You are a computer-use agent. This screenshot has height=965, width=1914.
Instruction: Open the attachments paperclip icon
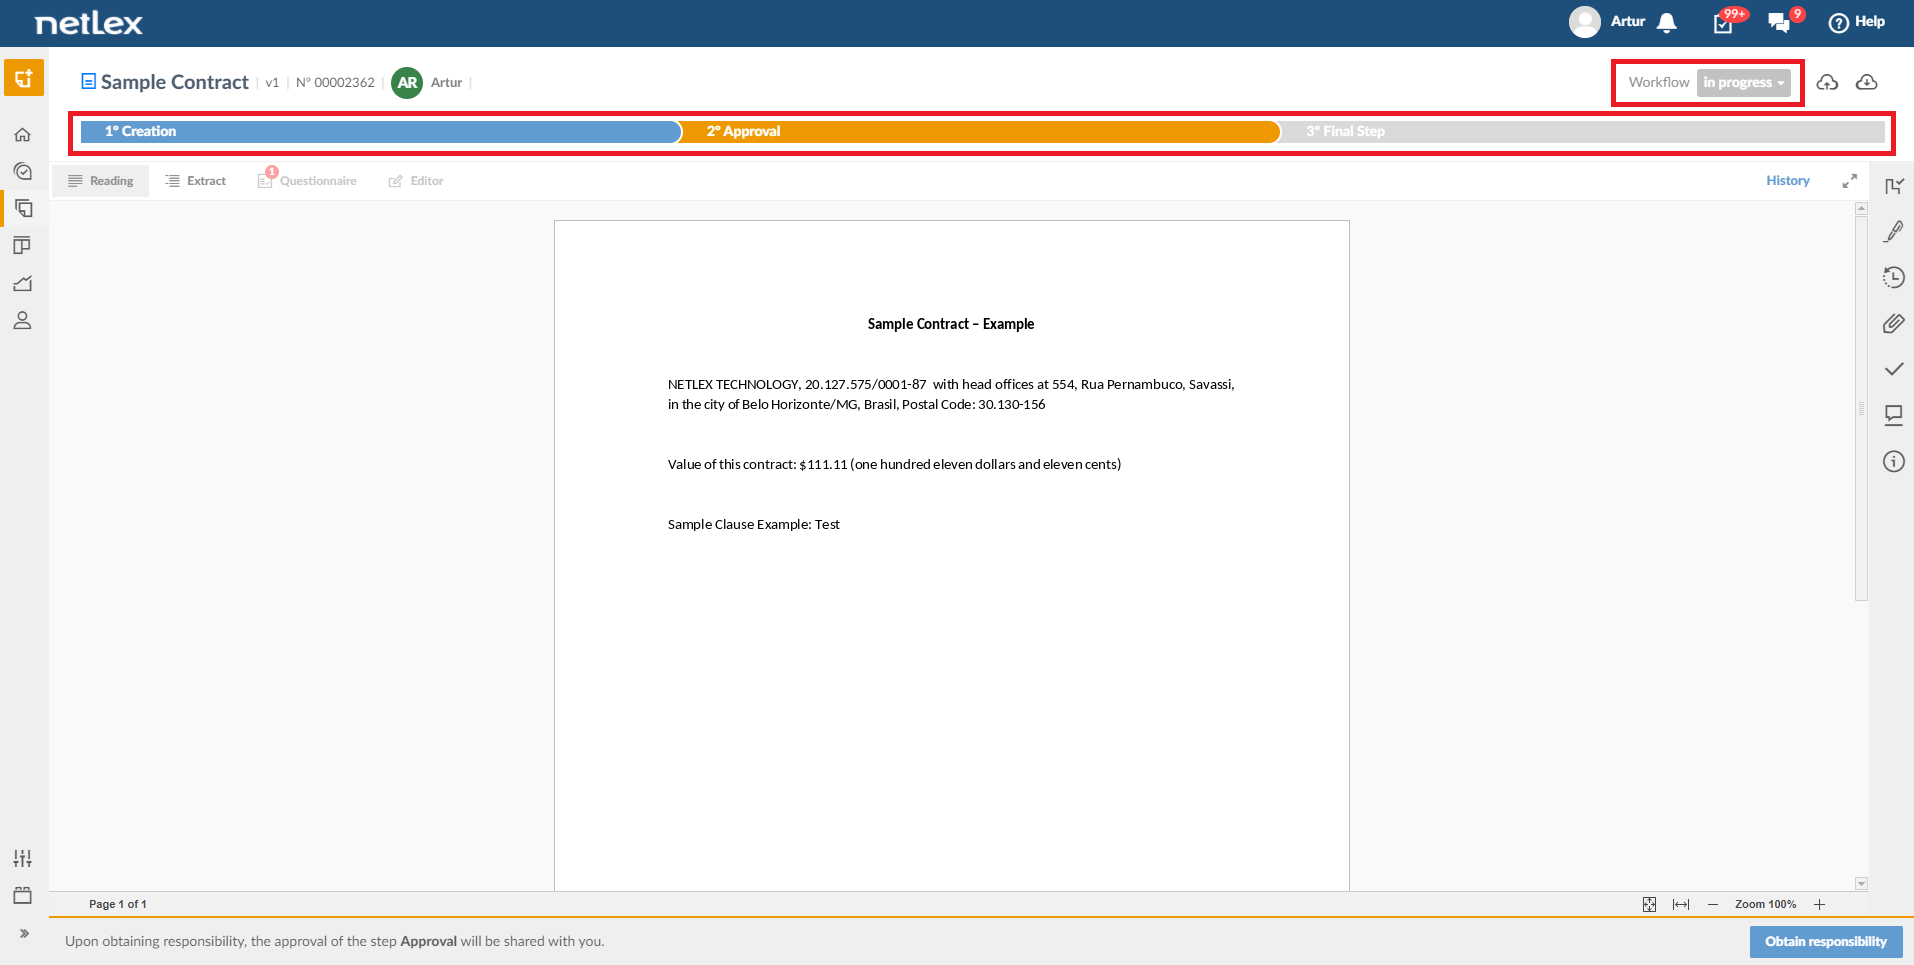[1894, 324]
